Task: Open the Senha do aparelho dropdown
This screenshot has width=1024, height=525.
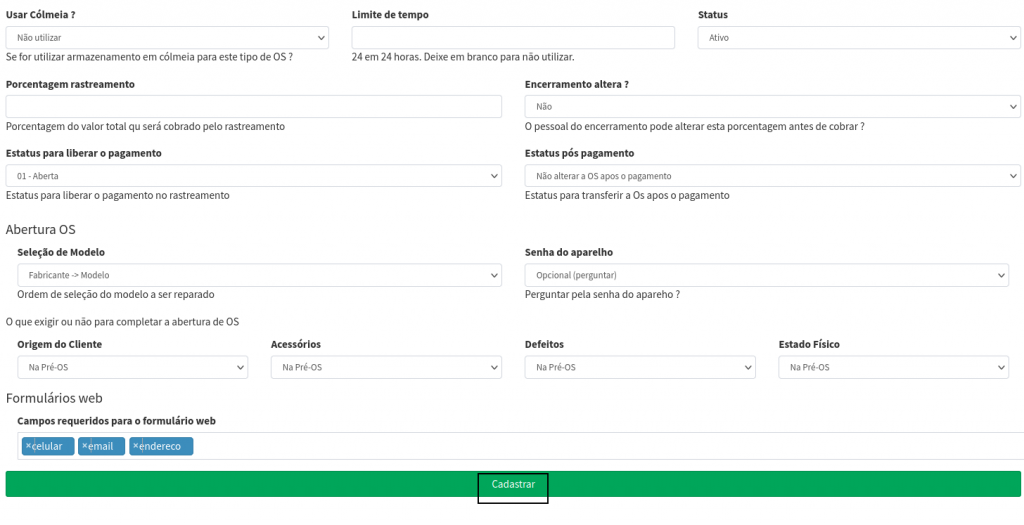Action: coord(766,275)
